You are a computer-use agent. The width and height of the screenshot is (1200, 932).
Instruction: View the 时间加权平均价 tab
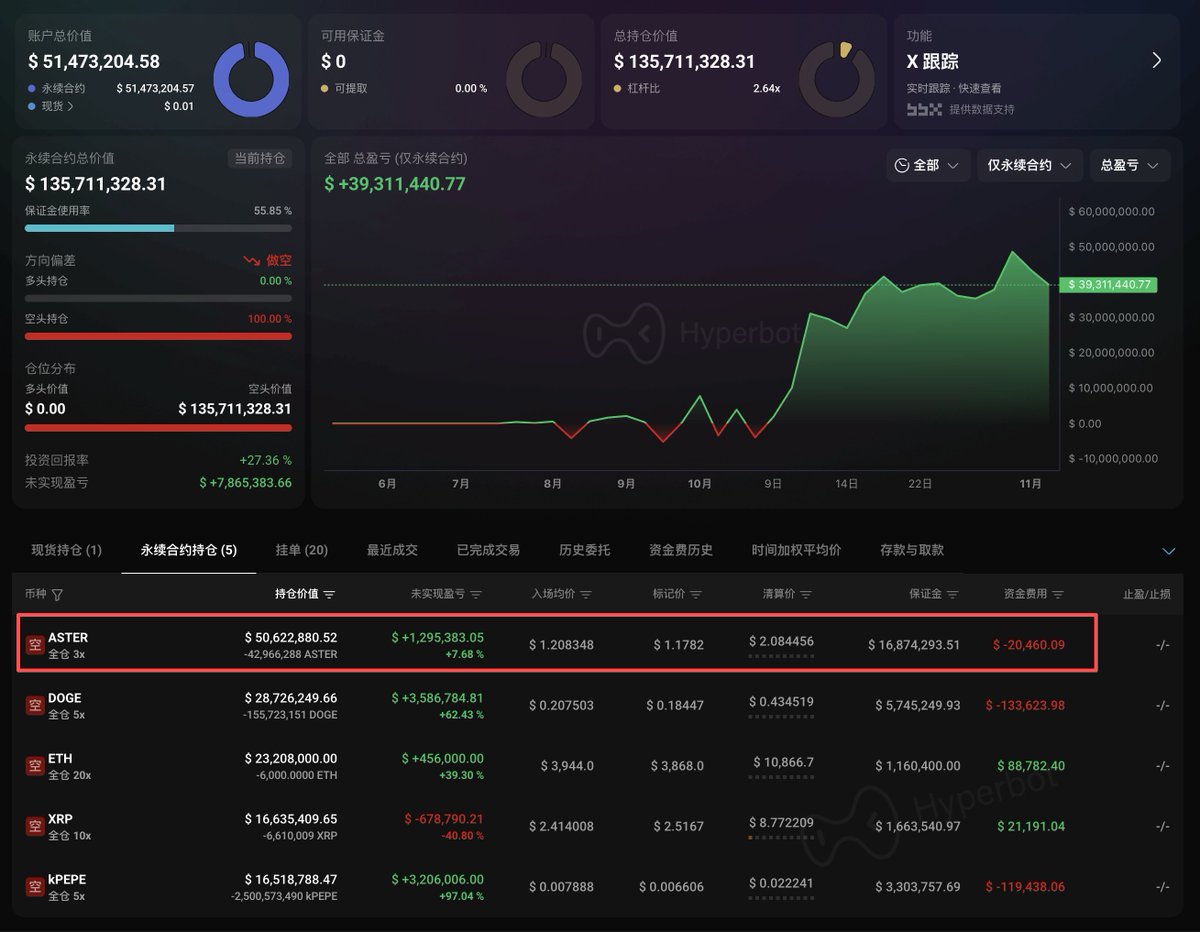click(x=796, y=550)
